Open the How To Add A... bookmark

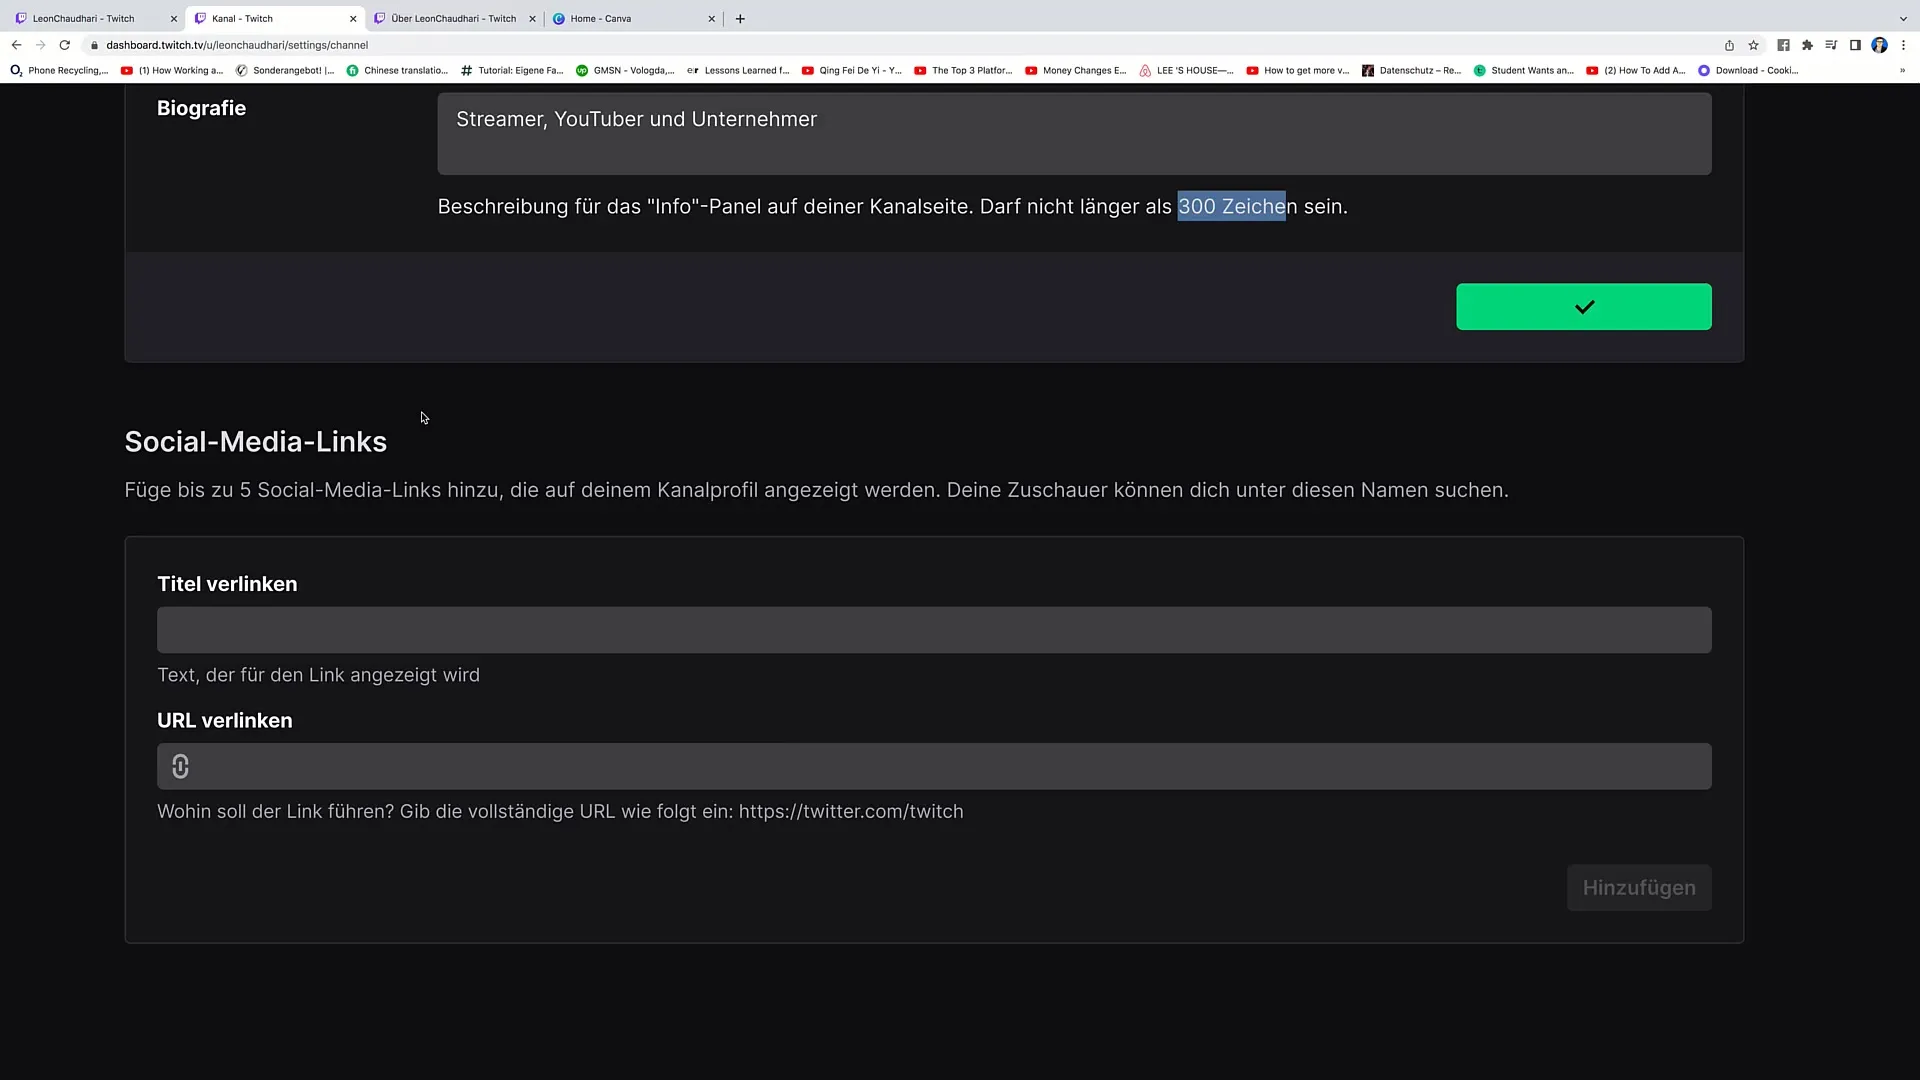tap(1636, 70)
